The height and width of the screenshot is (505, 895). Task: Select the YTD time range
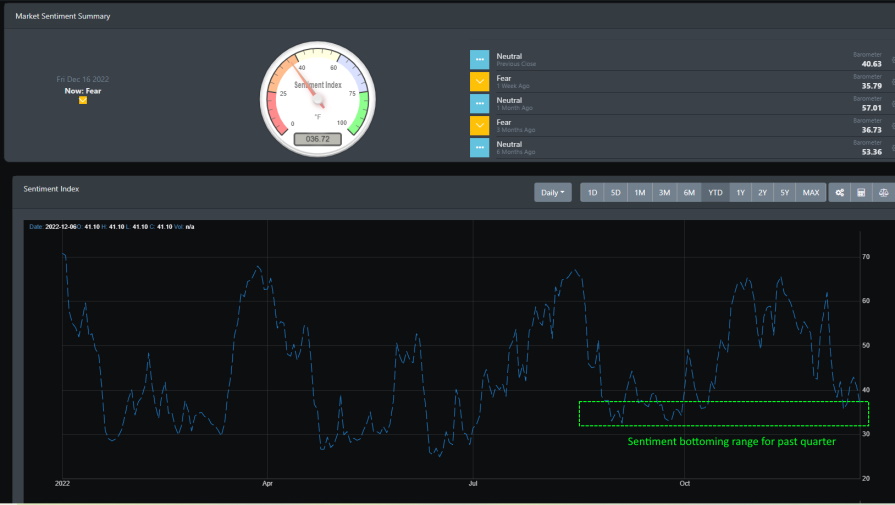(x=715, y=193)
